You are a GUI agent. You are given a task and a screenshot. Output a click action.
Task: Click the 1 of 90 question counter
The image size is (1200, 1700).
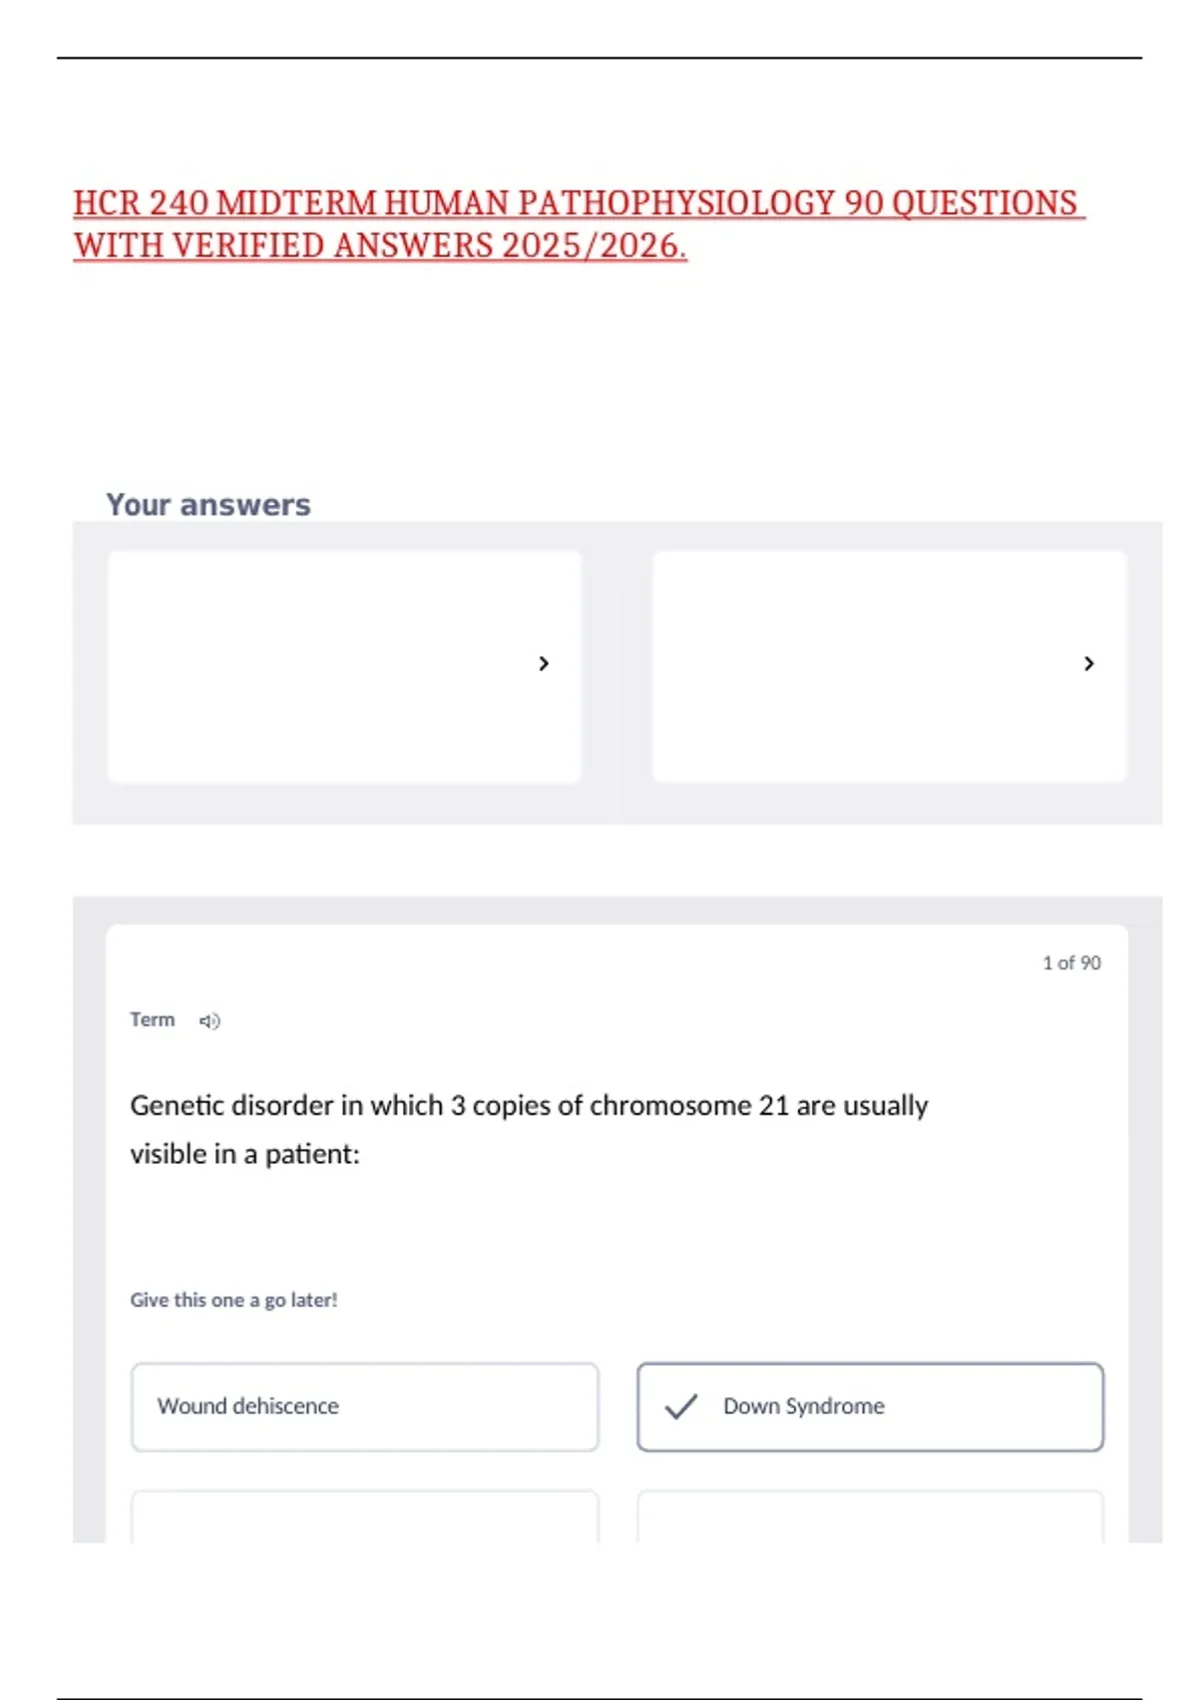click(x=1071, y=963)
